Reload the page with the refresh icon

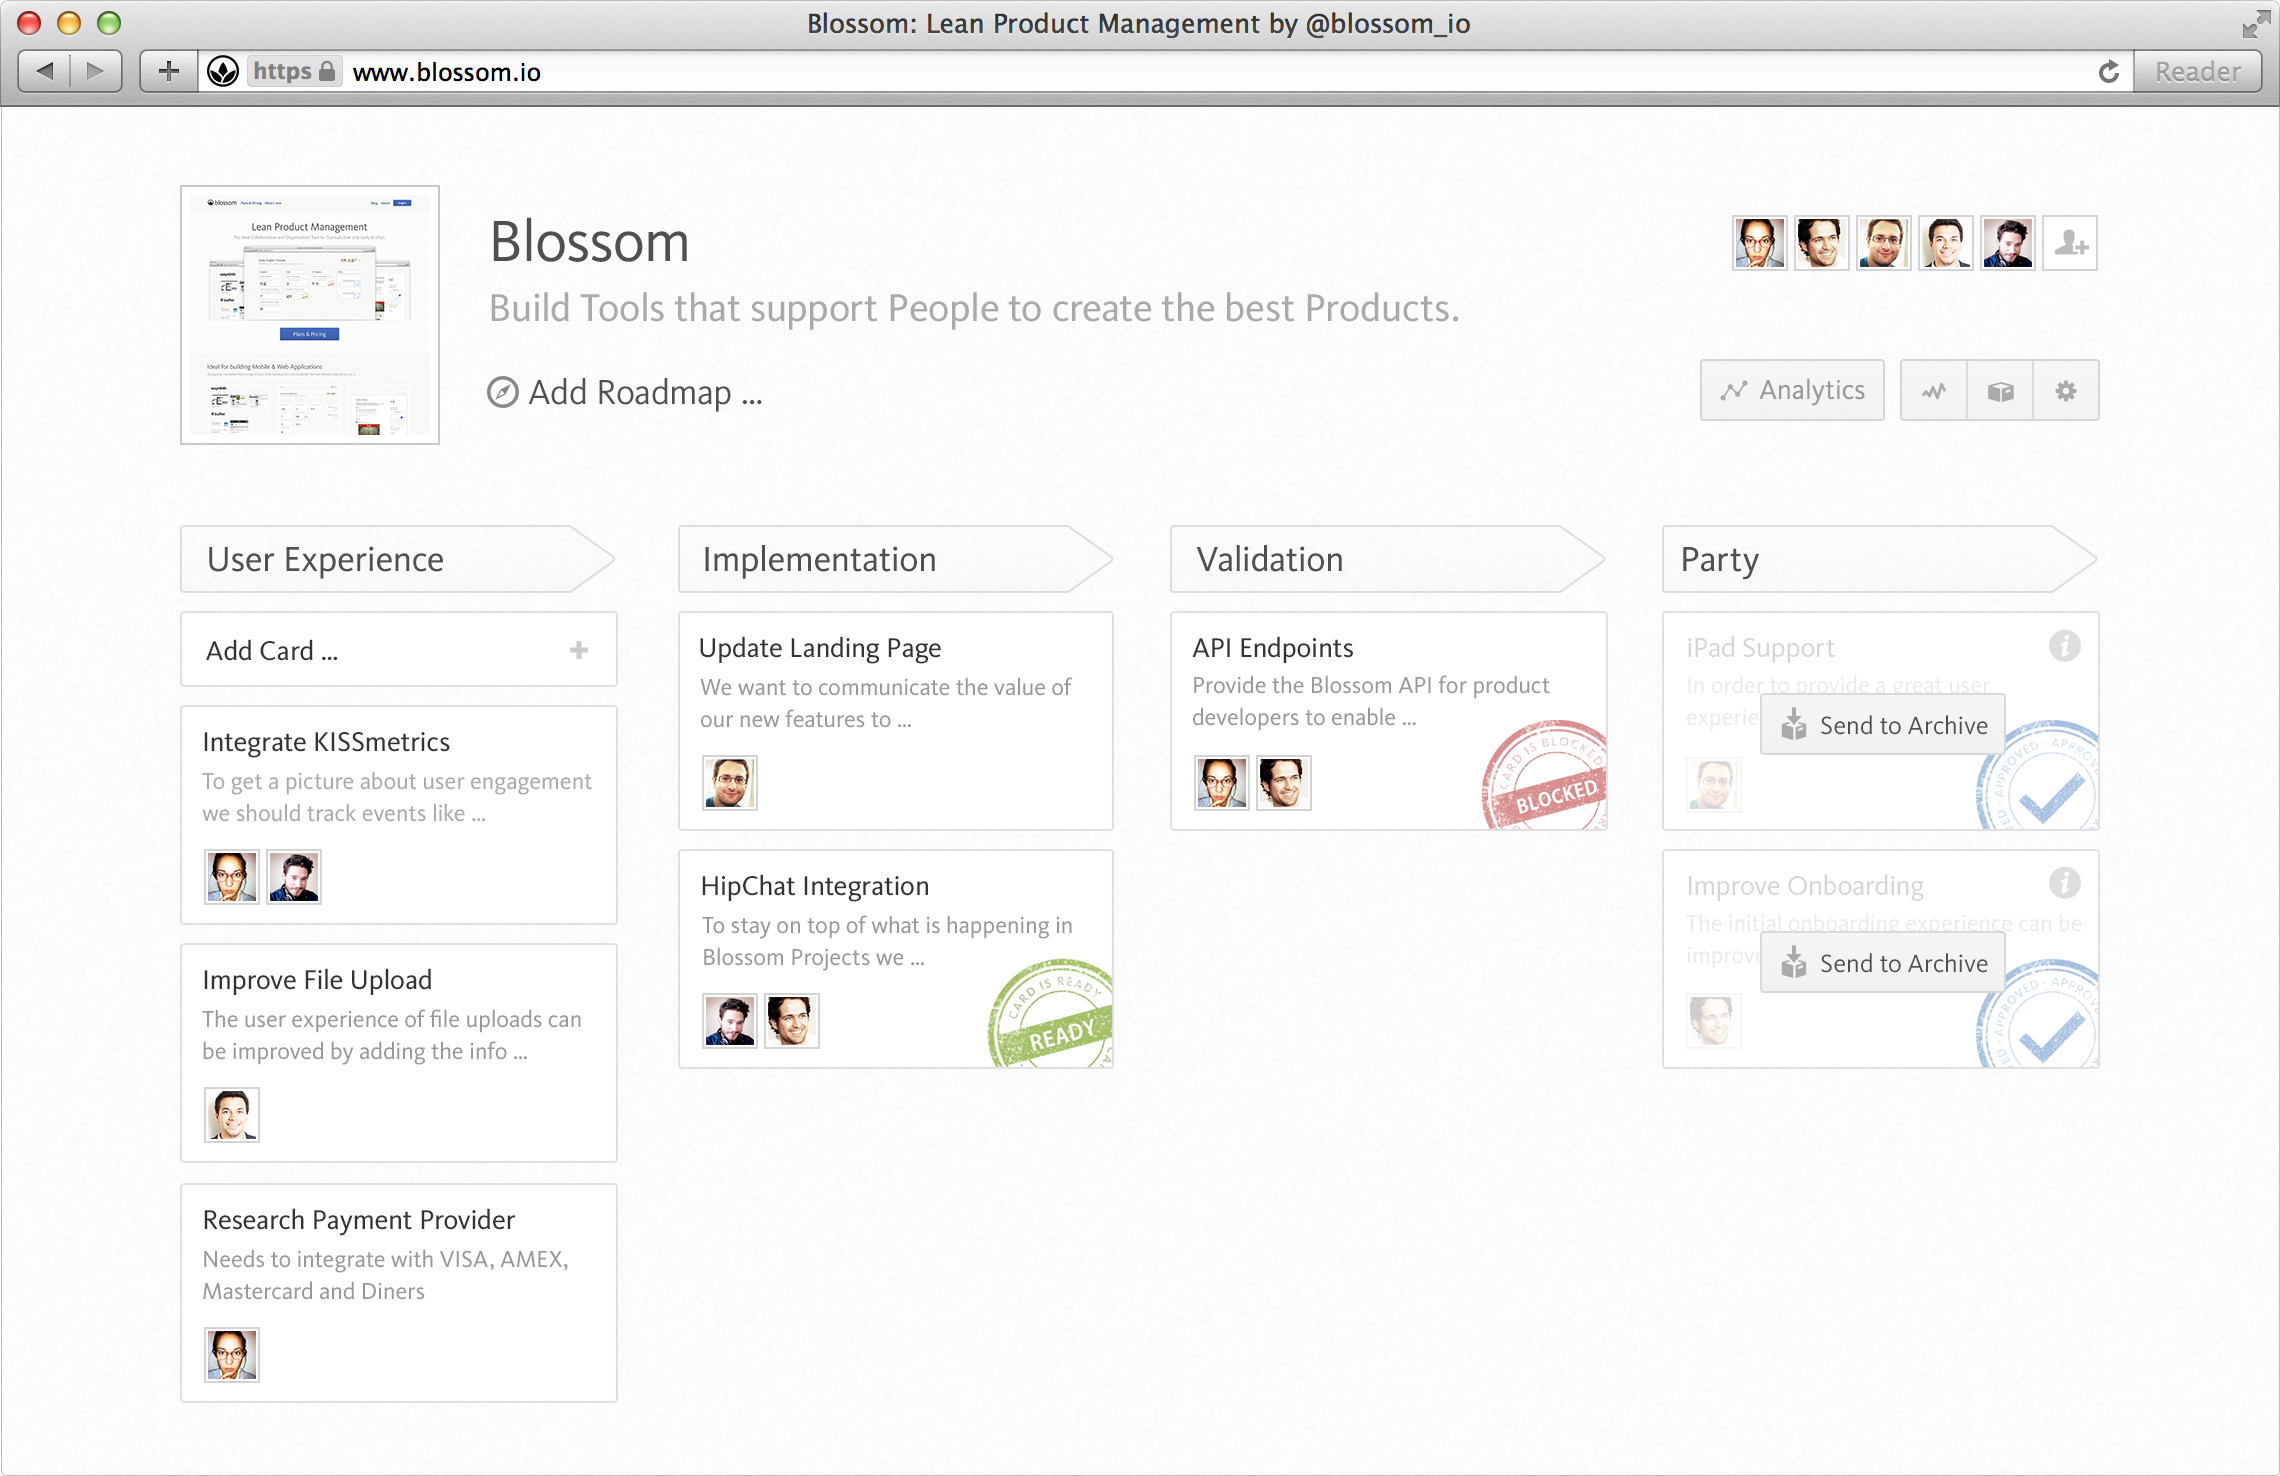point(2108,72)
